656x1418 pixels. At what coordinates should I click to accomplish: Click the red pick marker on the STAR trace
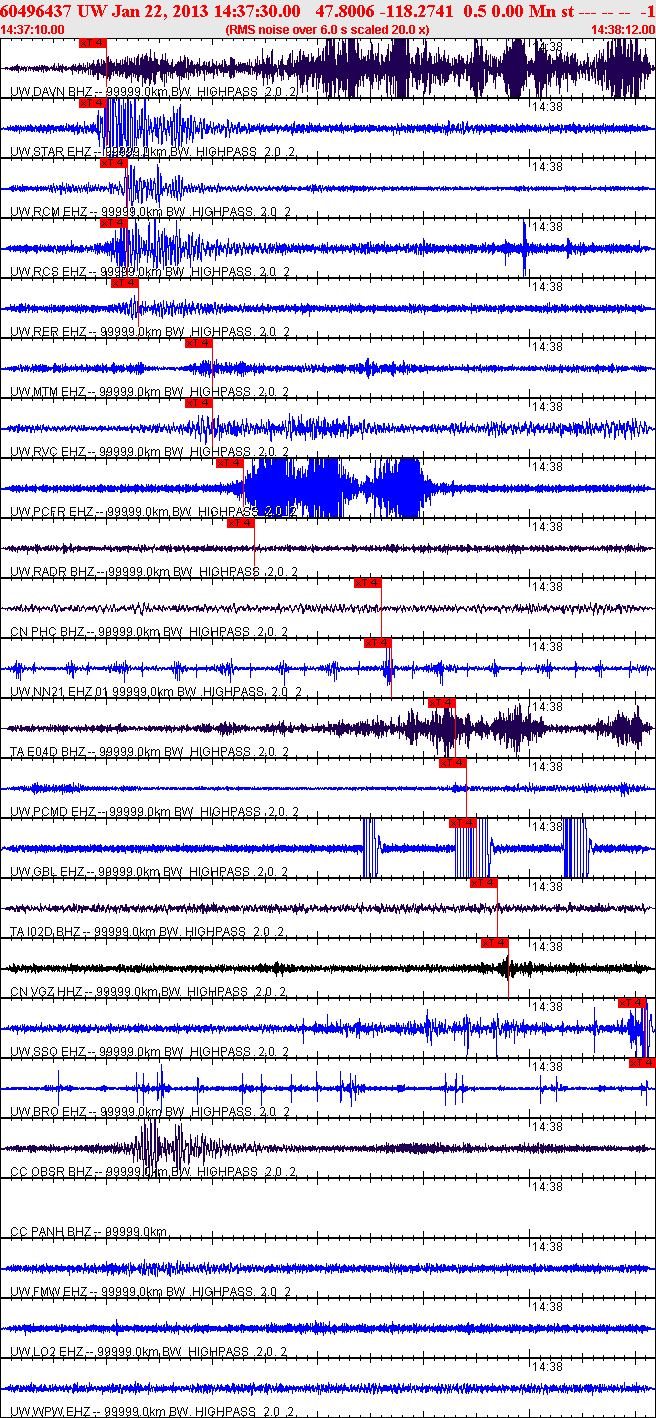91,103
